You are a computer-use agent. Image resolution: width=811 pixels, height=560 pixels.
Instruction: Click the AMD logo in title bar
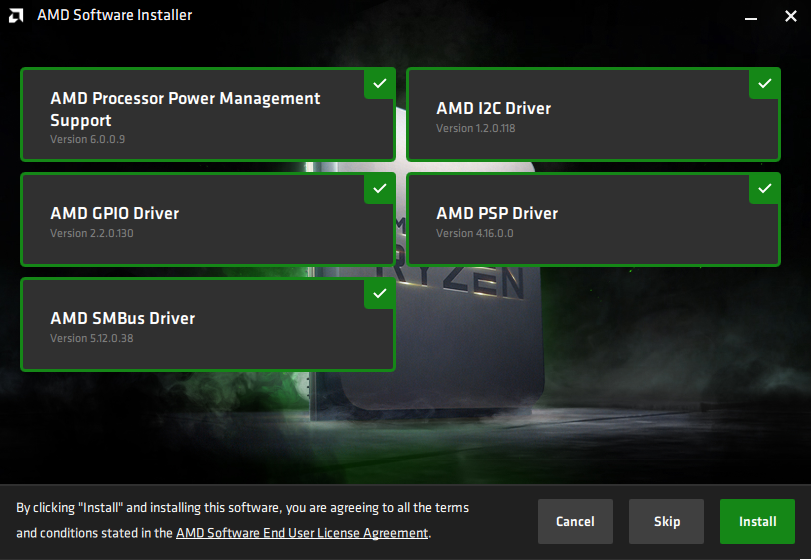[x=16, y=16]
